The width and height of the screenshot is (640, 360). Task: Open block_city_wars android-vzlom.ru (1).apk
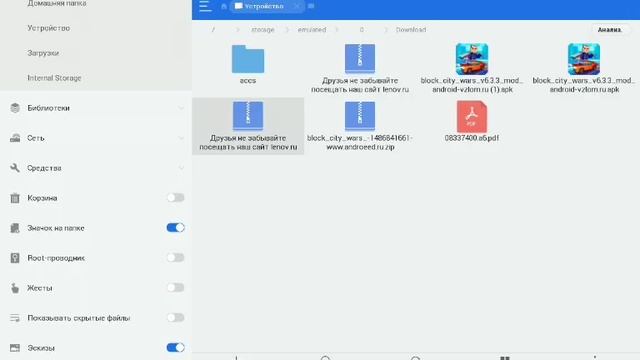coord(472,69)
